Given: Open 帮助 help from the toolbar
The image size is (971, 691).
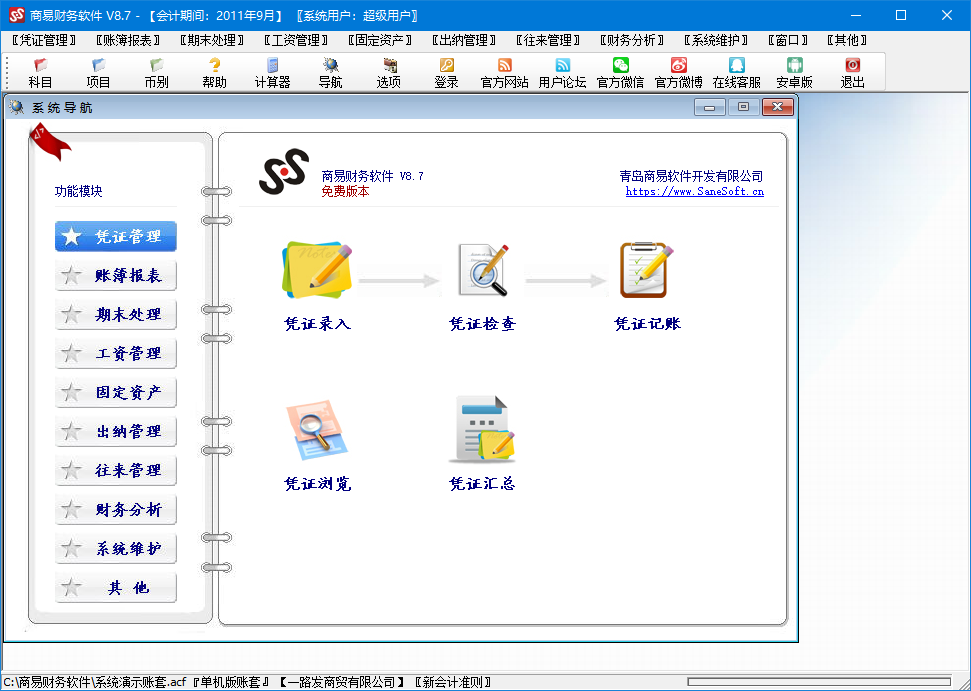Looking at the screenshot, I should (214, 72).
